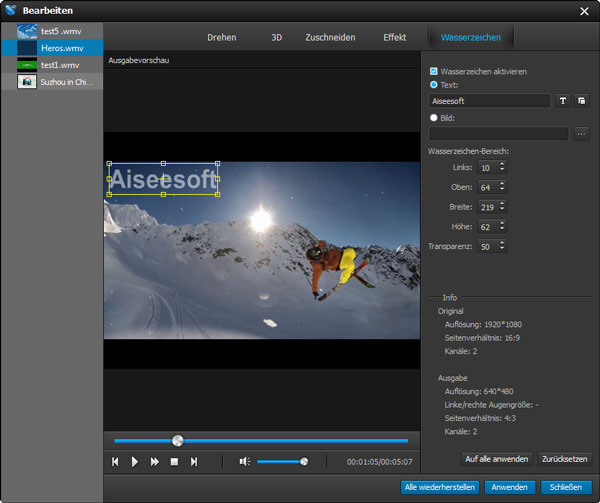The height and width of the screenshot is (503, 600).
Task: Select test1.wmv in the file list
Action: pos(62,64)
